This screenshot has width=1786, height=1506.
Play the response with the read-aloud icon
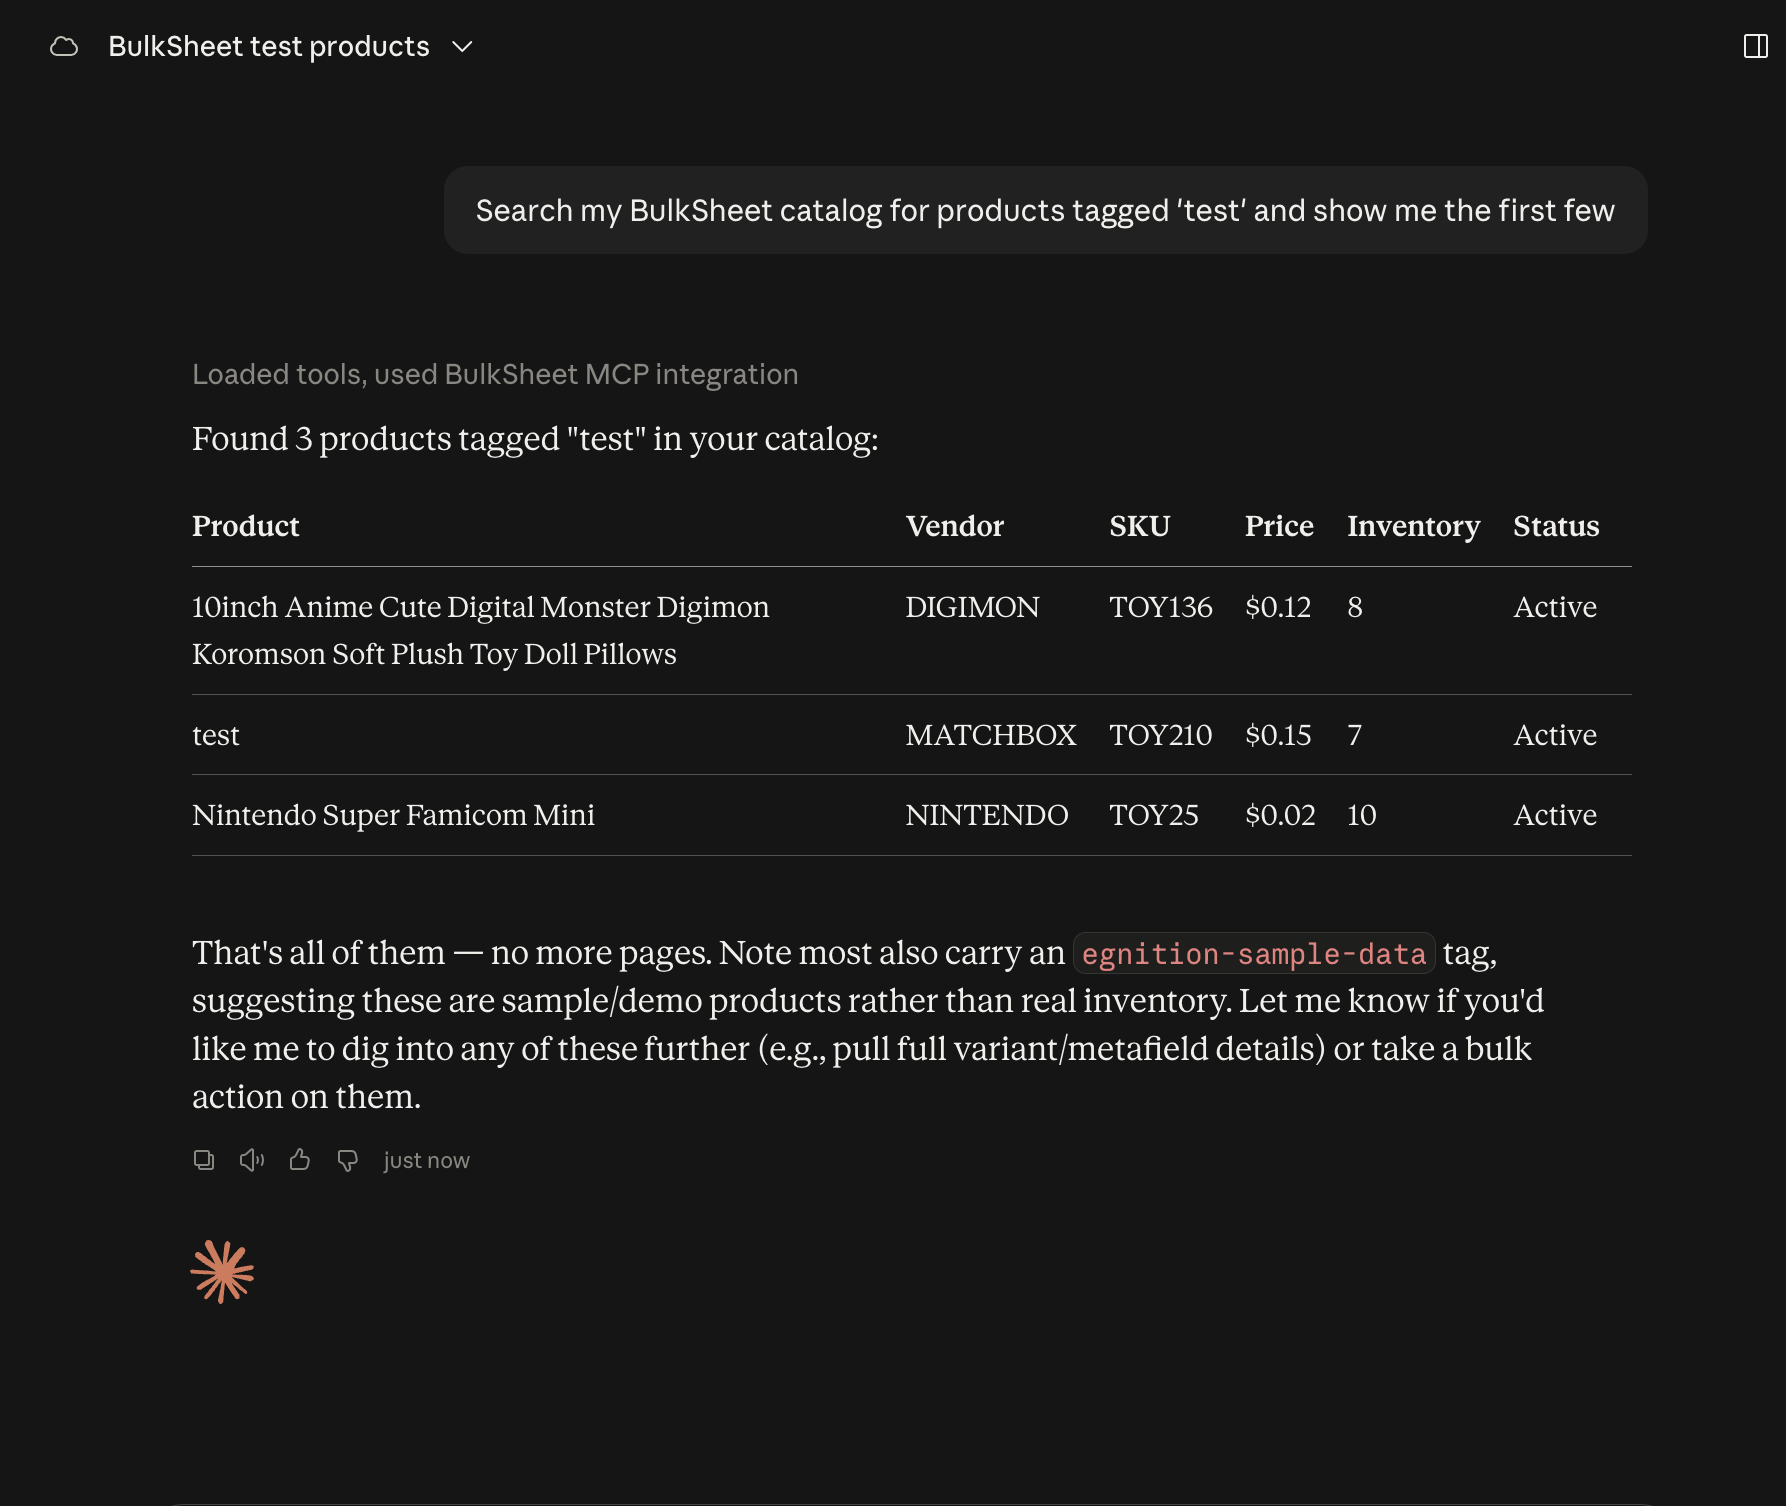pyautogui.click(x=252, y=1160)
